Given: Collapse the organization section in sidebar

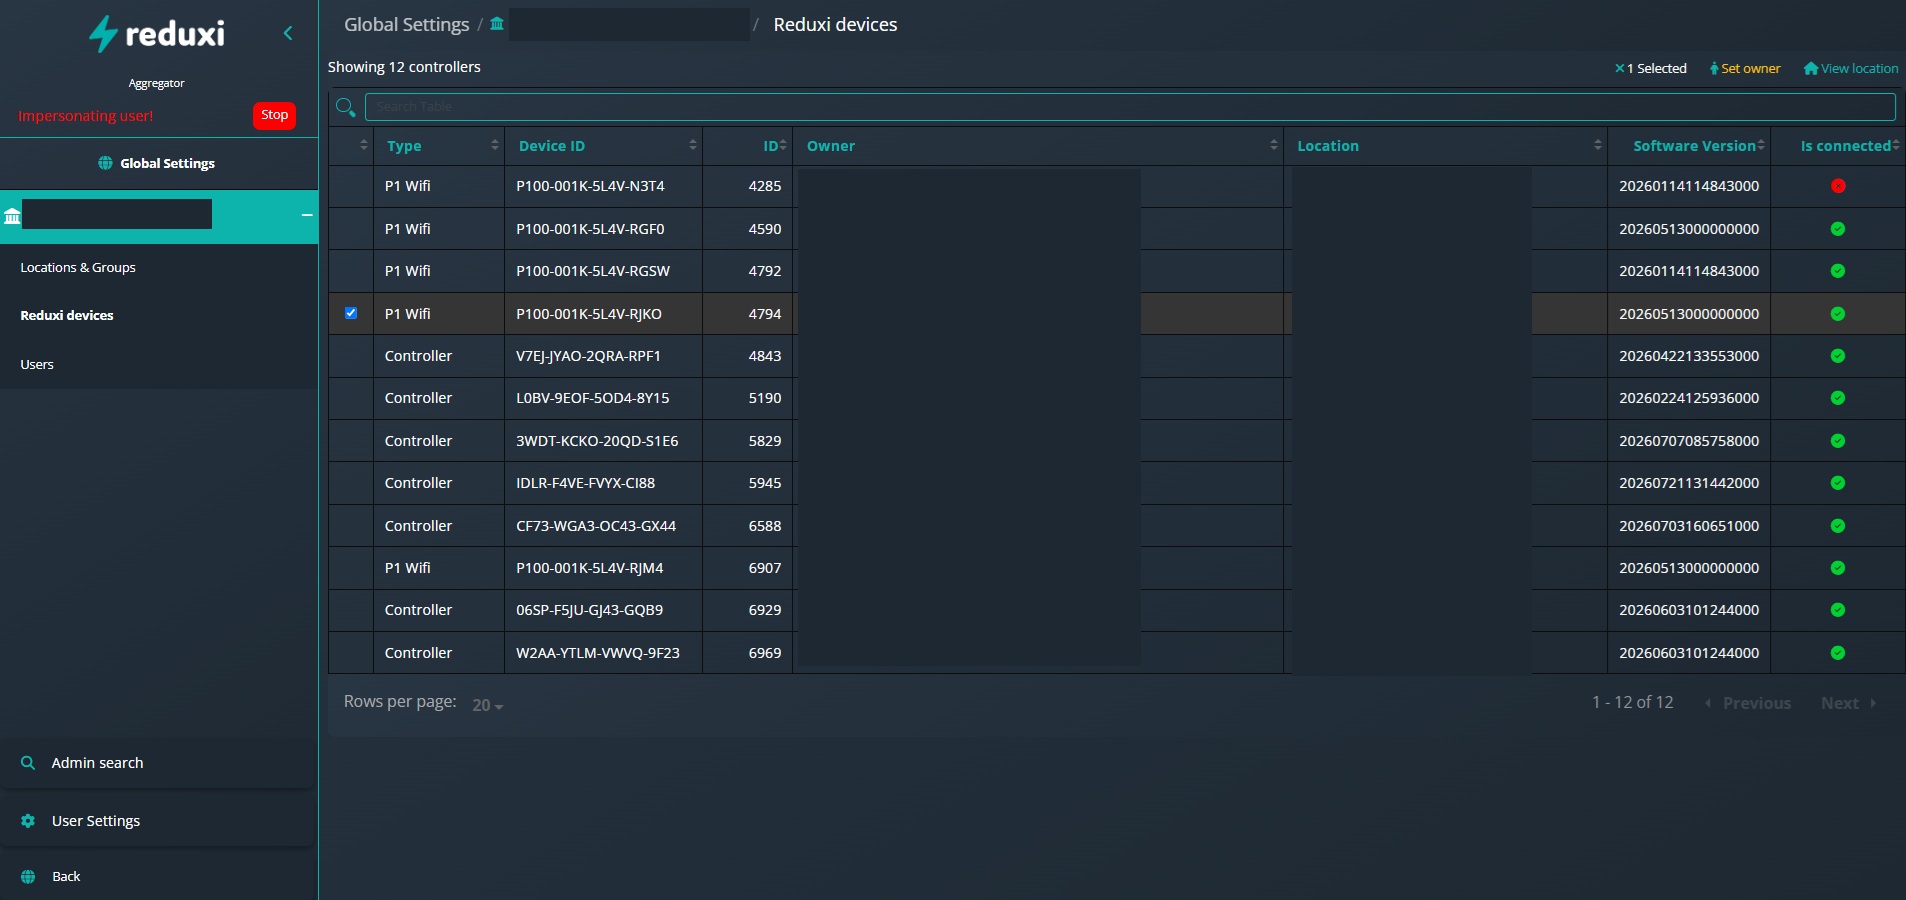Looking at the screenshot, I should pyautogui.click(x=307, y=215).
